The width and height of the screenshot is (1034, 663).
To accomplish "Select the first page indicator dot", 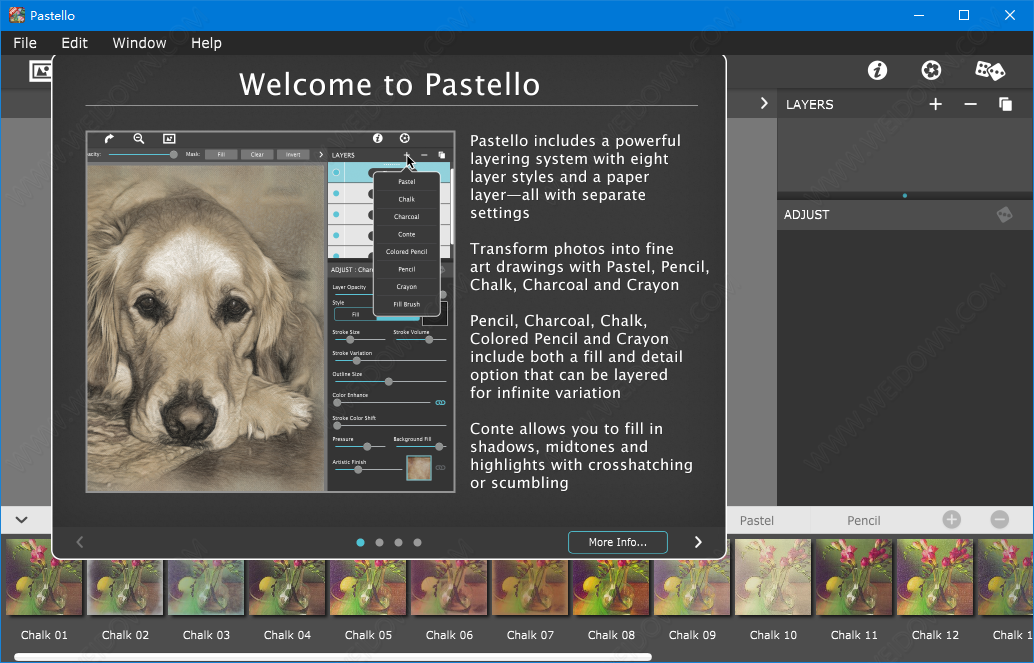I will [360, 542].
